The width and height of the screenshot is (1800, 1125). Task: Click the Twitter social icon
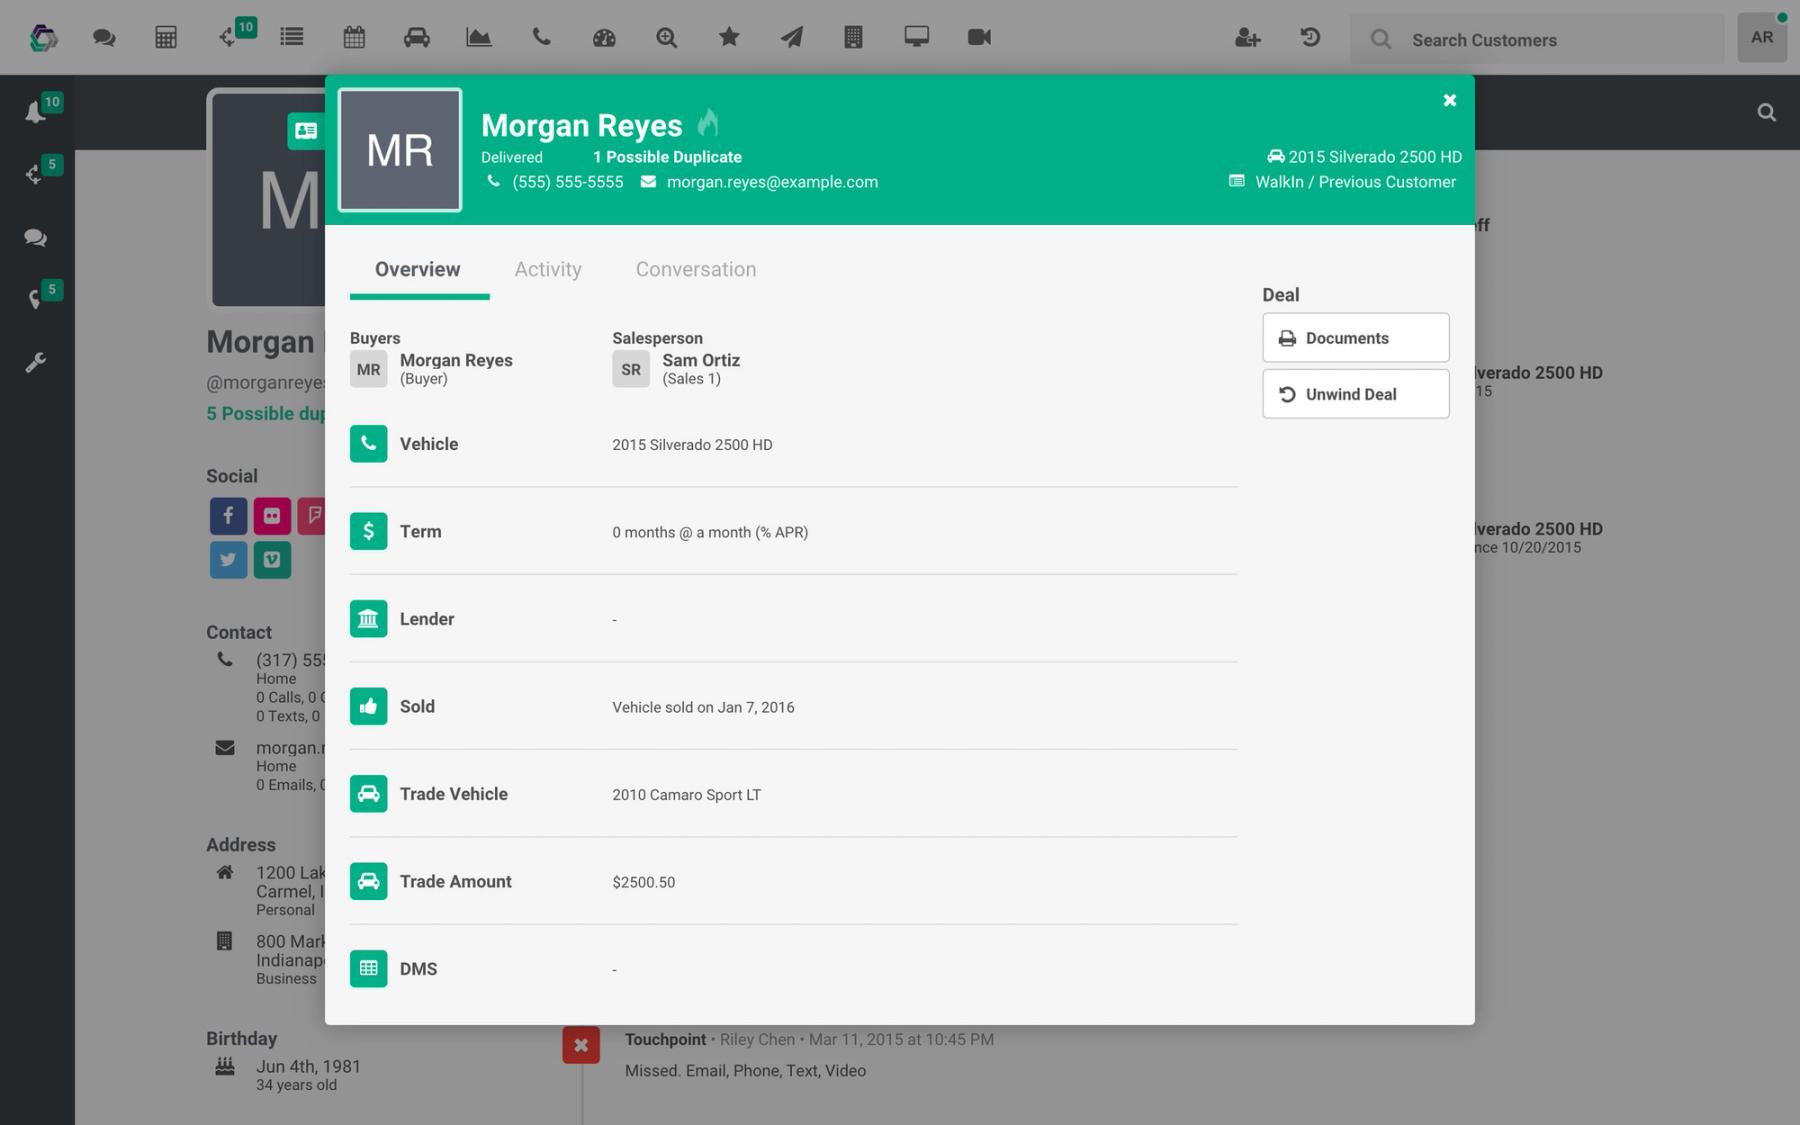click(x=228, y=560)
